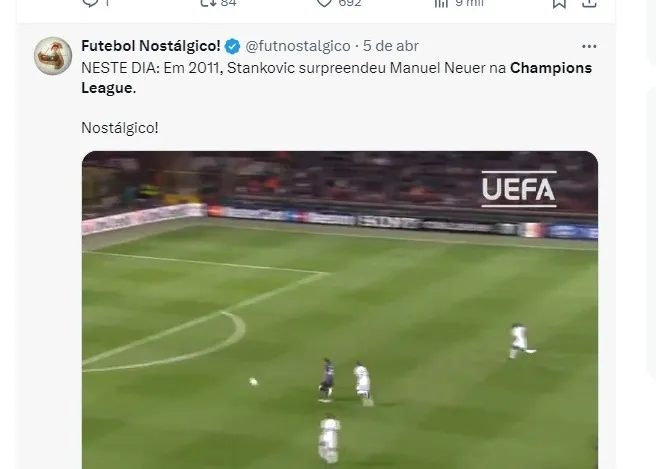Open the views analytics bar-chart icon

coord(441,3)
